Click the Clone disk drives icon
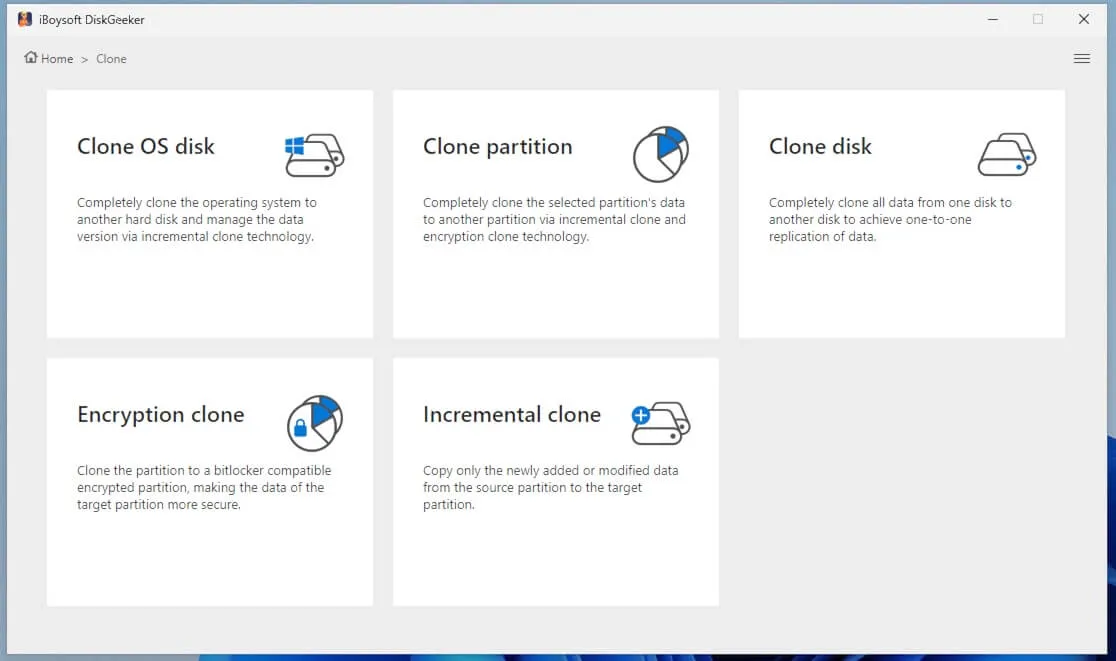Viewport: 1116px width, 661px height. [1006, 154]
